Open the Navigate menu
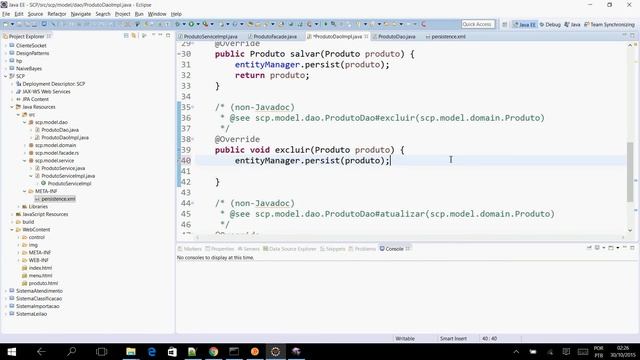Image resolution: width=640 pixels, height=360 pixels. click(81, 14)
